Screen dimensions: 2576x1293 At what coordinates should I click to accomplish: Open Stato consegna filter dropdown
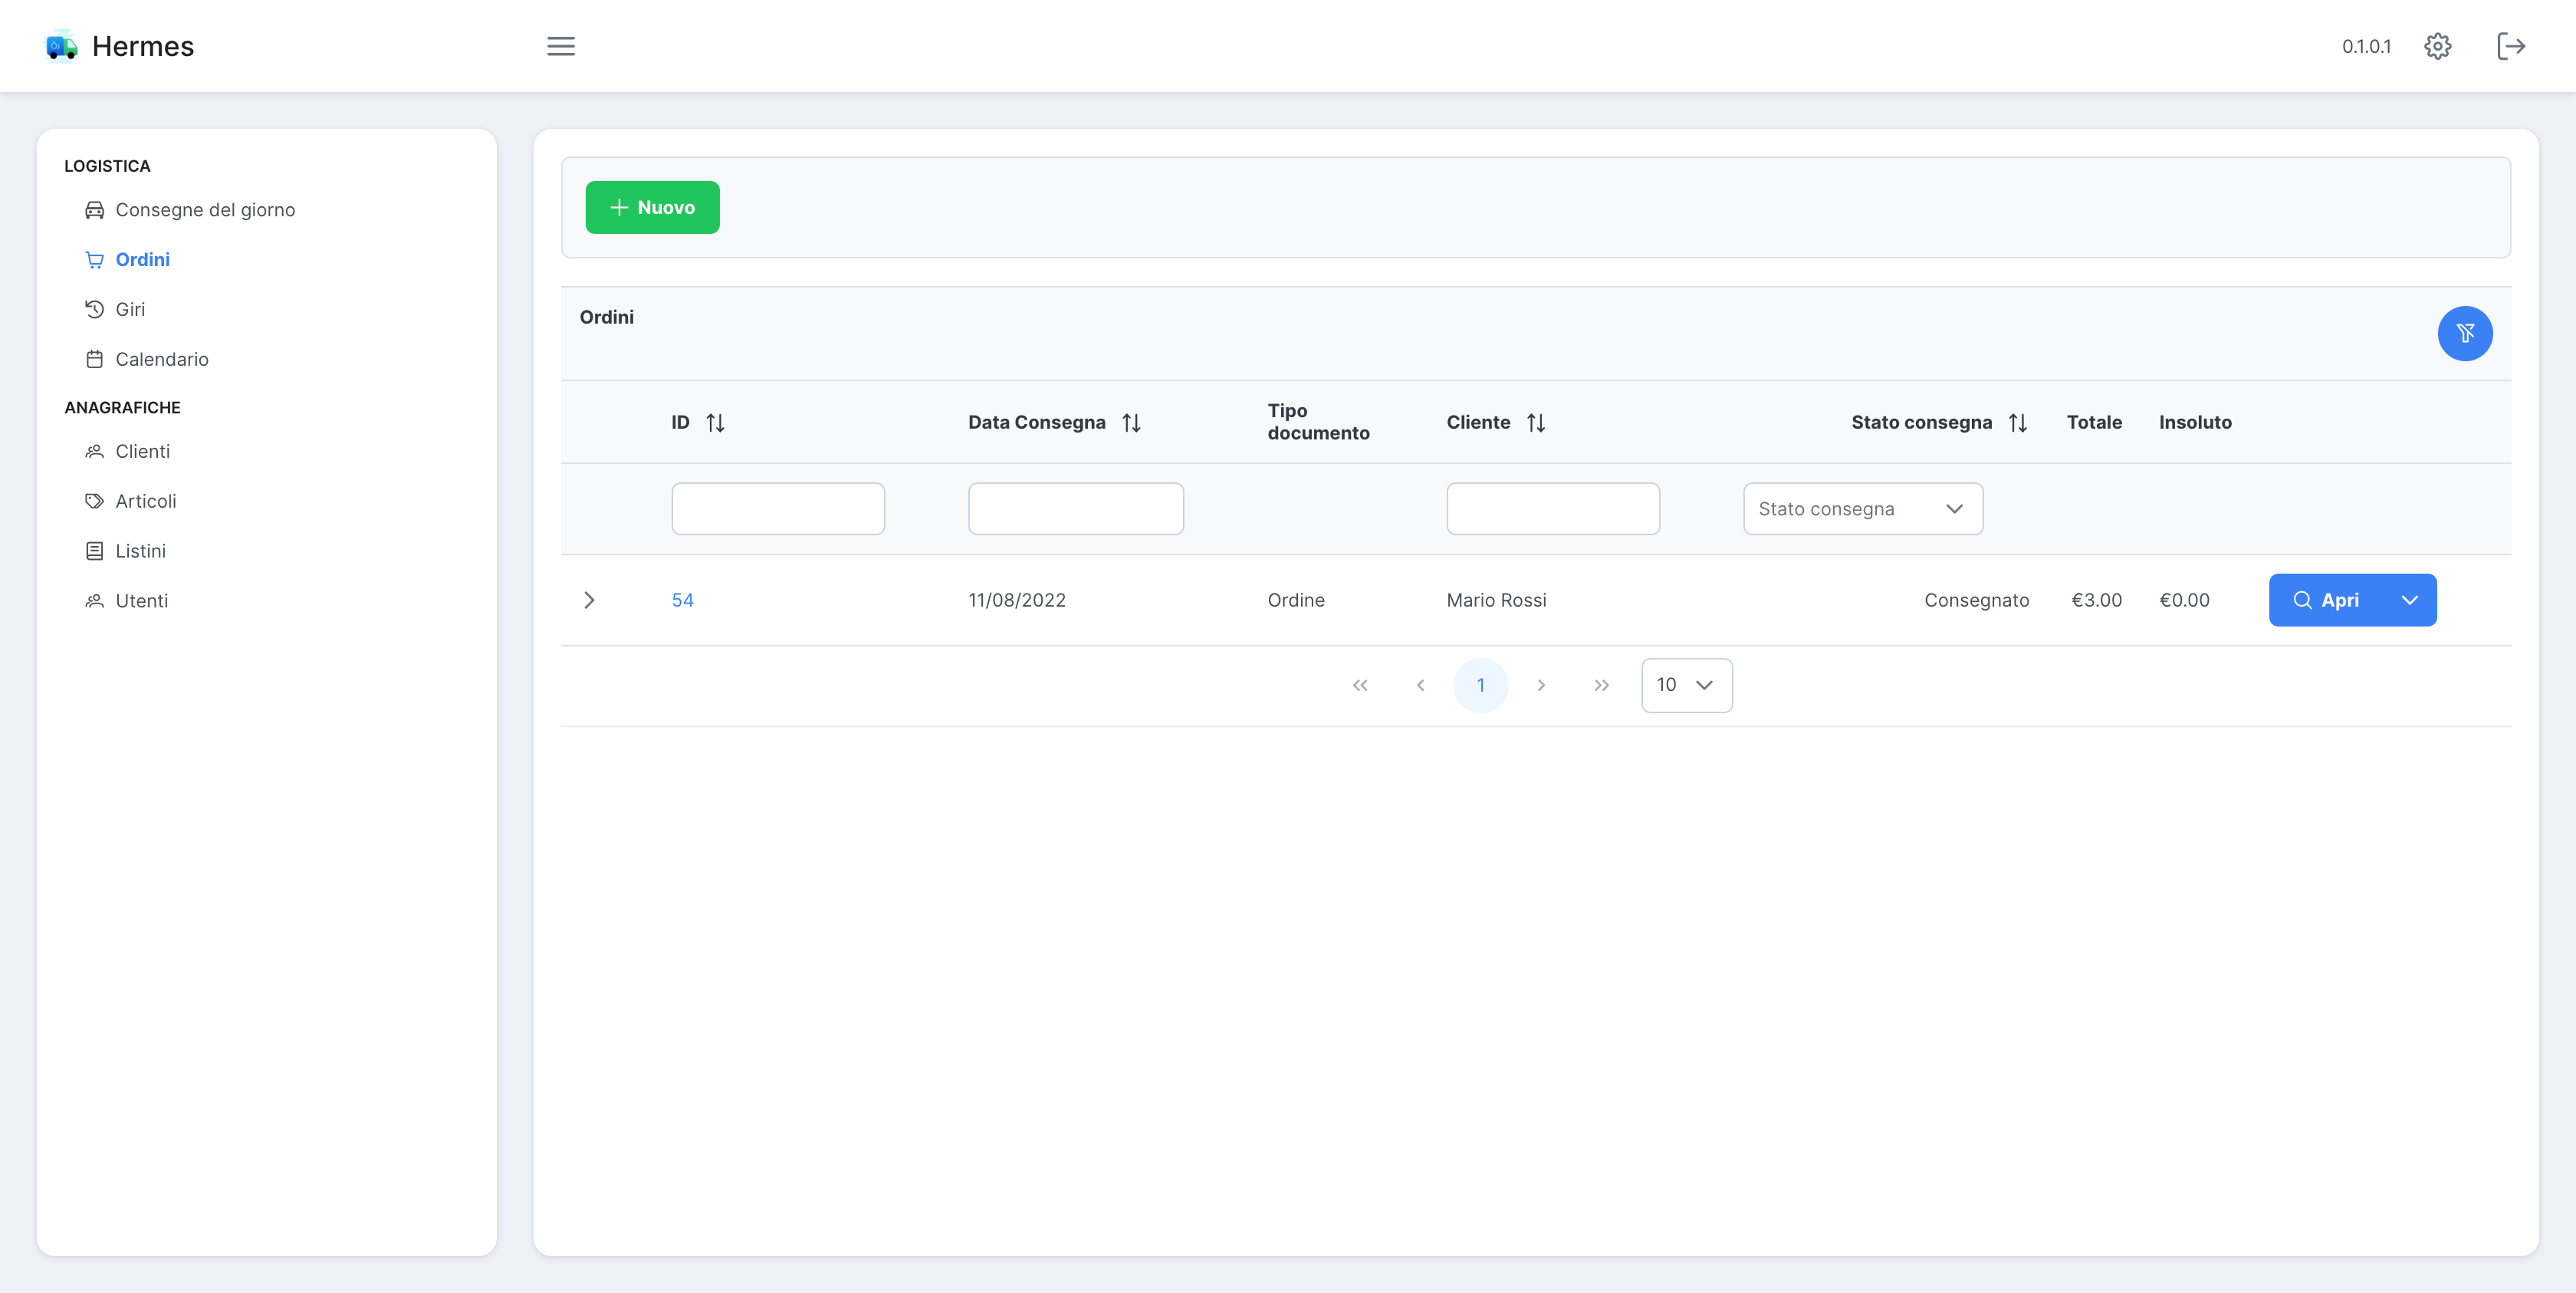(1862, 509)
